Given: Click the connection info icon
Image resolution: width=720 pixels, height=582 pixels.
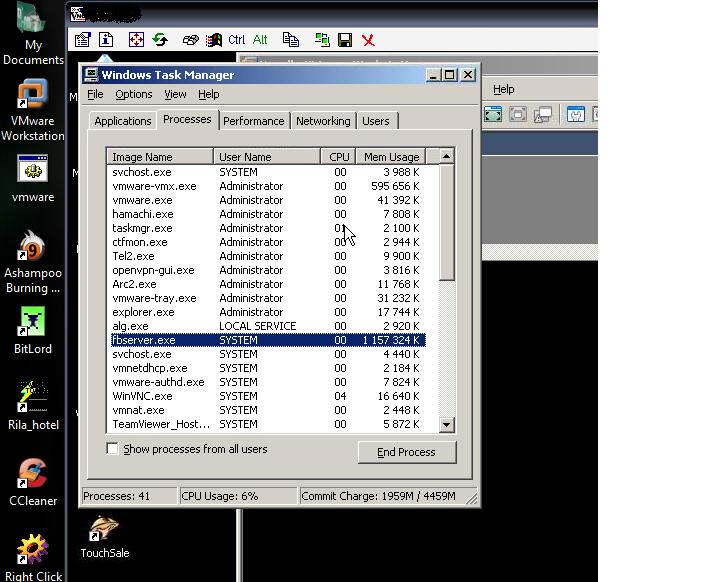Looking at the screenshot, I should (x=106, y=40).
